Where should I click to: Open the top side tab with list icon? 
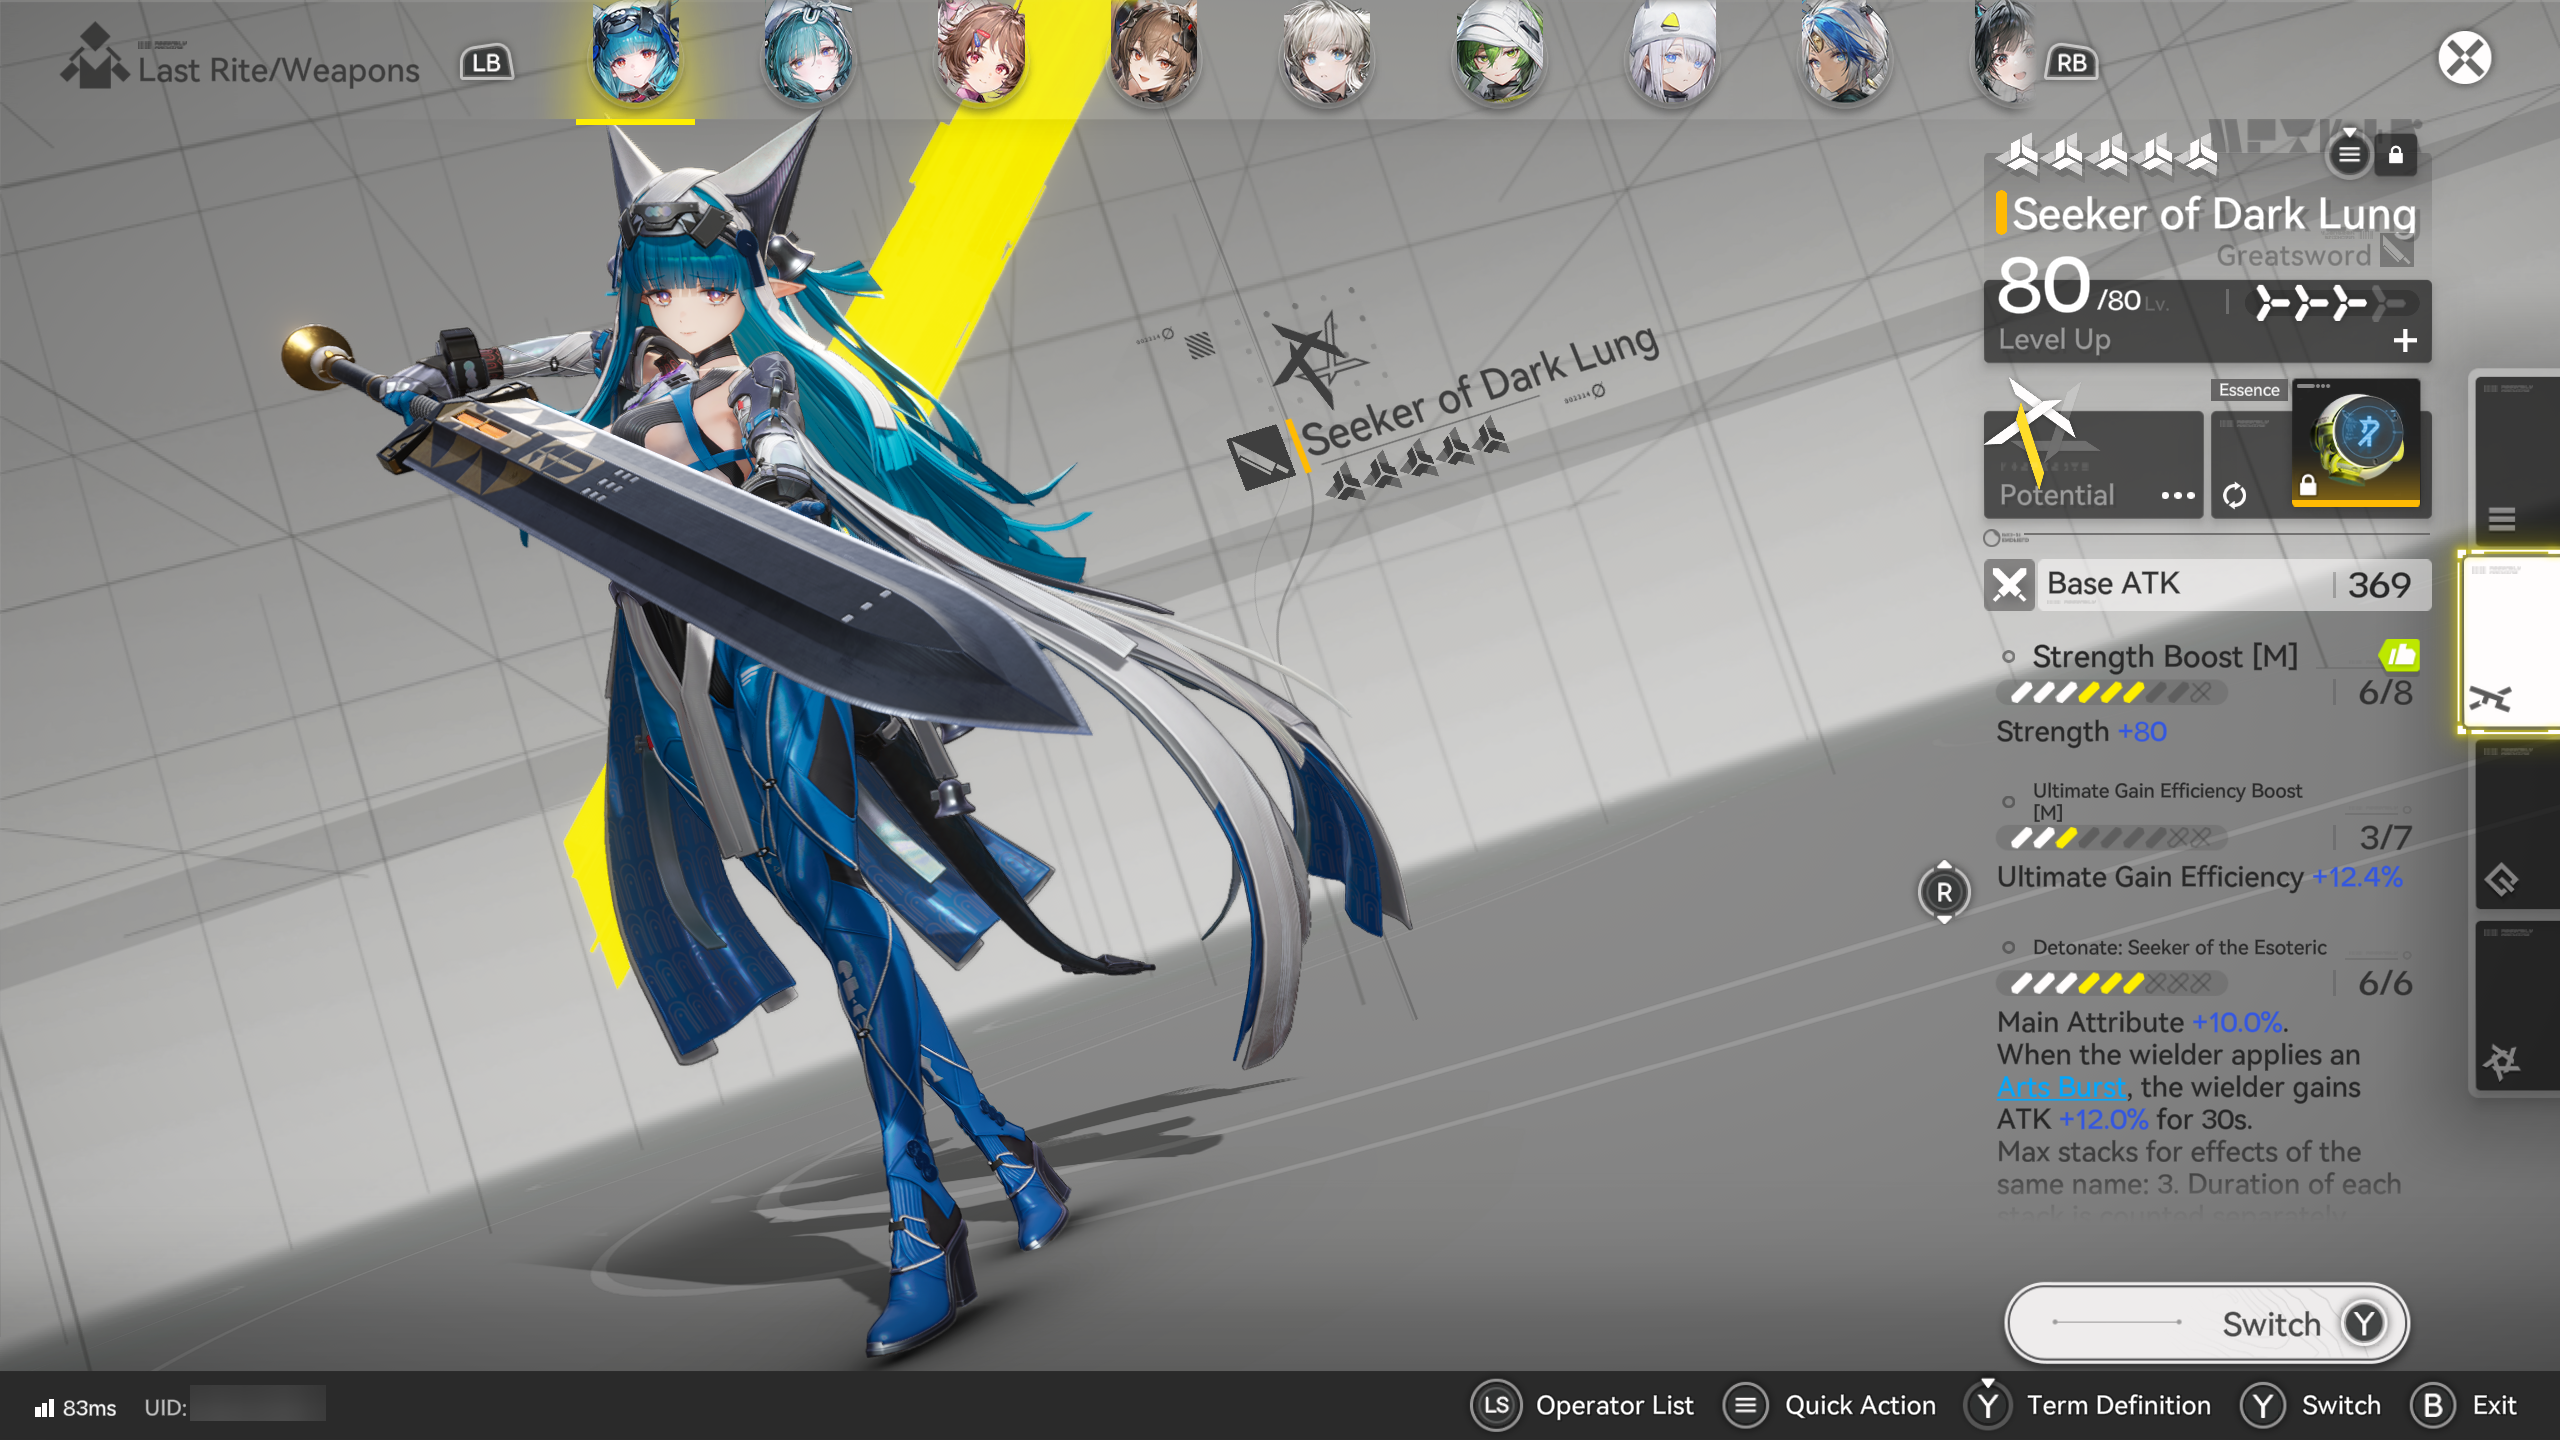click(x=2502, y=519)
